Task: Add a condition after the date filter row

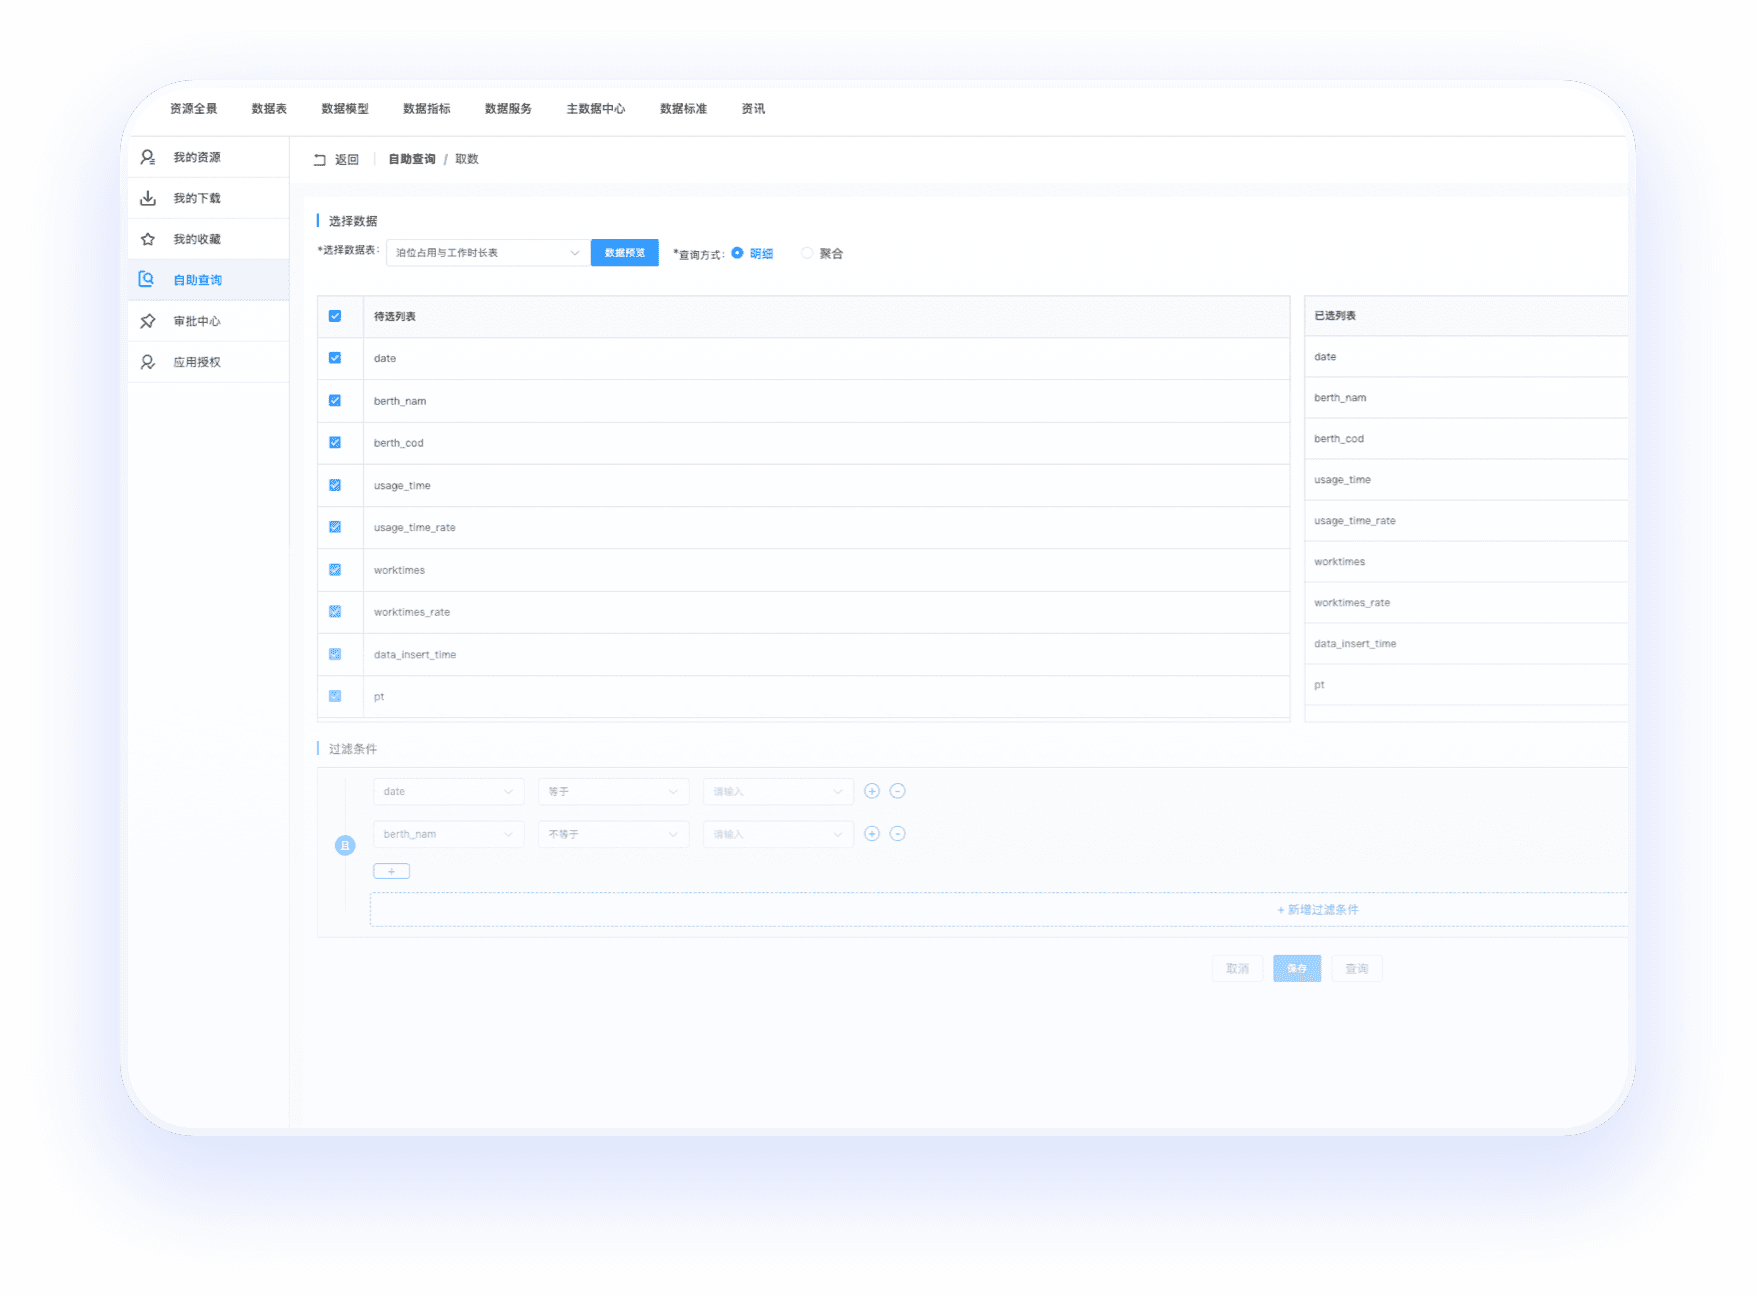Action: [x=872, y=791]
